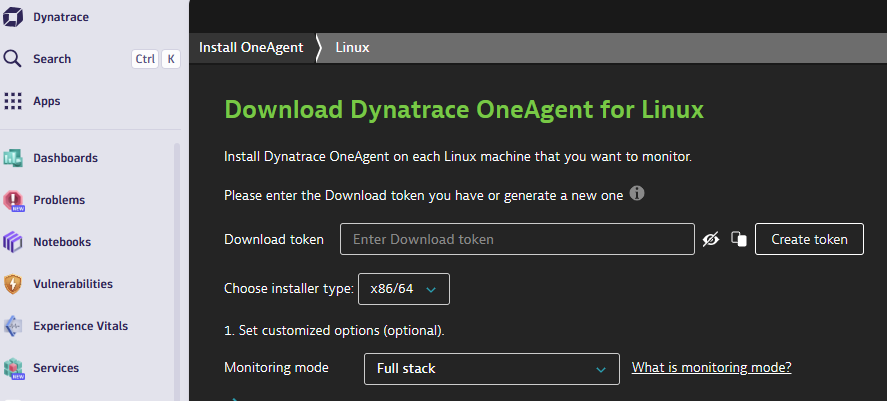Click the Install OneAgent breadcrumb
The height and width of the screenshot is (401, 887).
pos(251,48)
